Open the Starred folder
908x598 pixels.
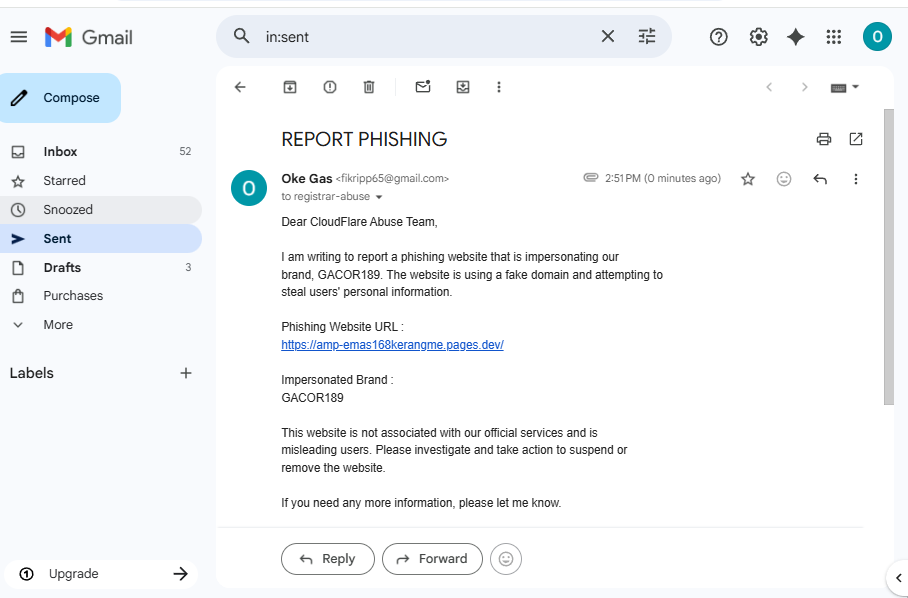[101, 181]
